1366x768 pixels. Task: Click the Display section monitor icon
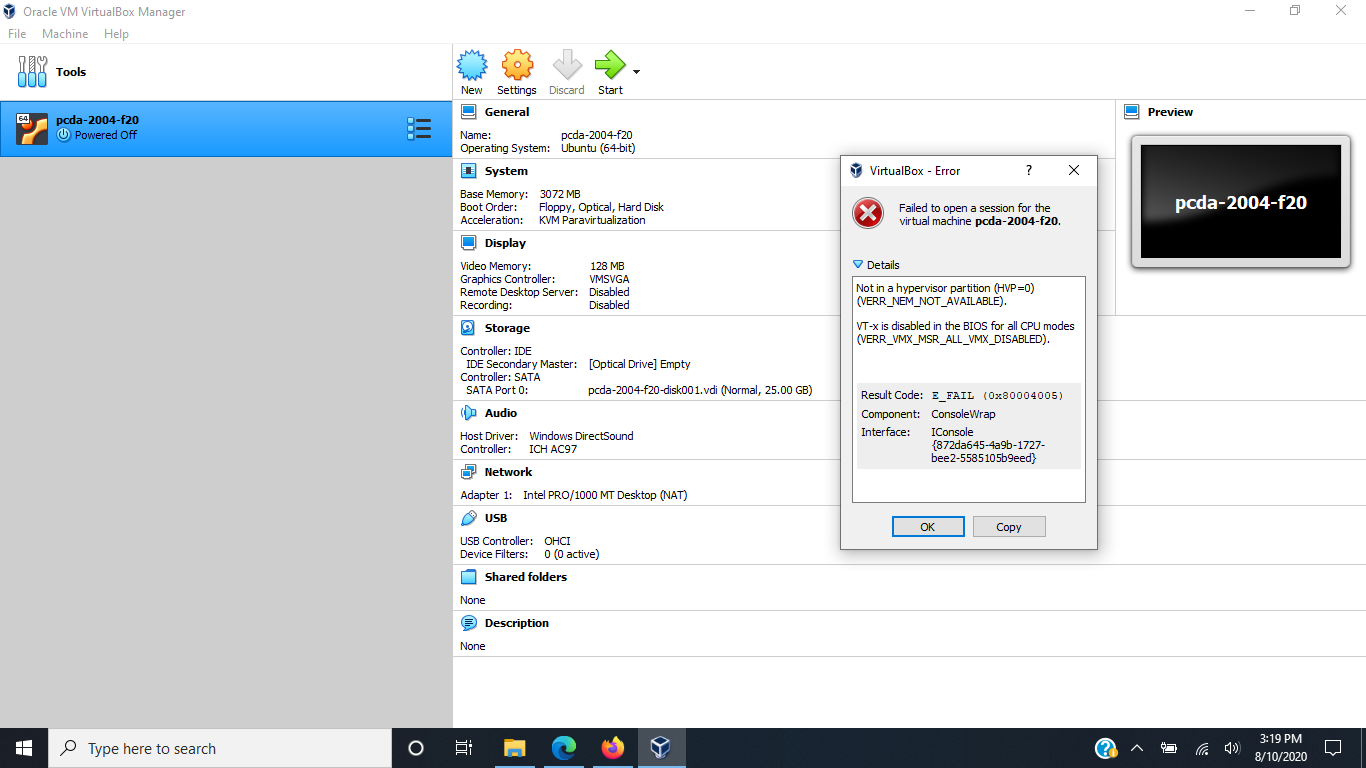point(468,243)
